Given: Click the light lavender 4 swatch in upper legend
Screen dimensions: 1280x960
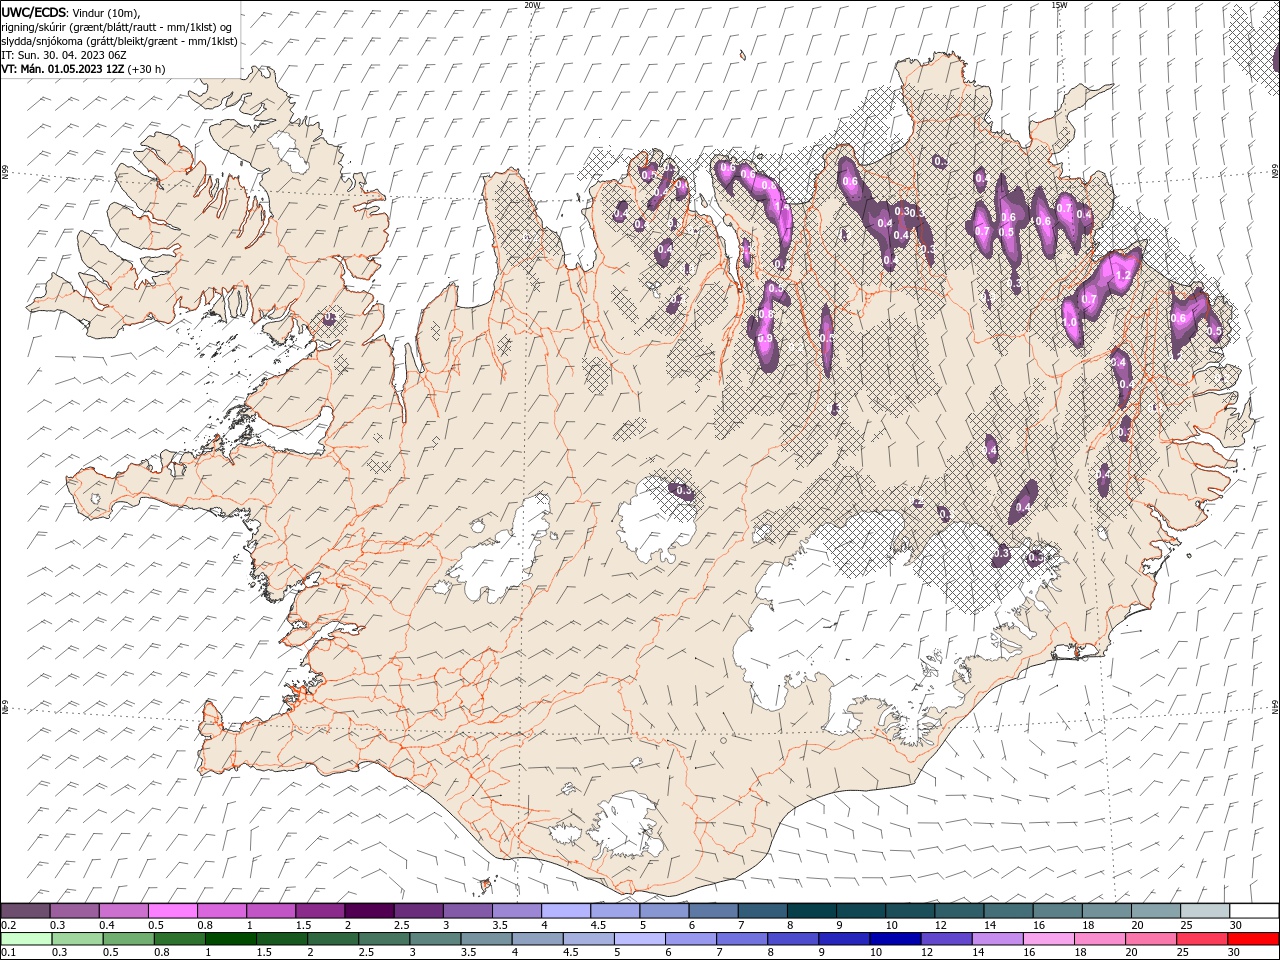Looking at the screenshot, I should (x=565, y=910).
